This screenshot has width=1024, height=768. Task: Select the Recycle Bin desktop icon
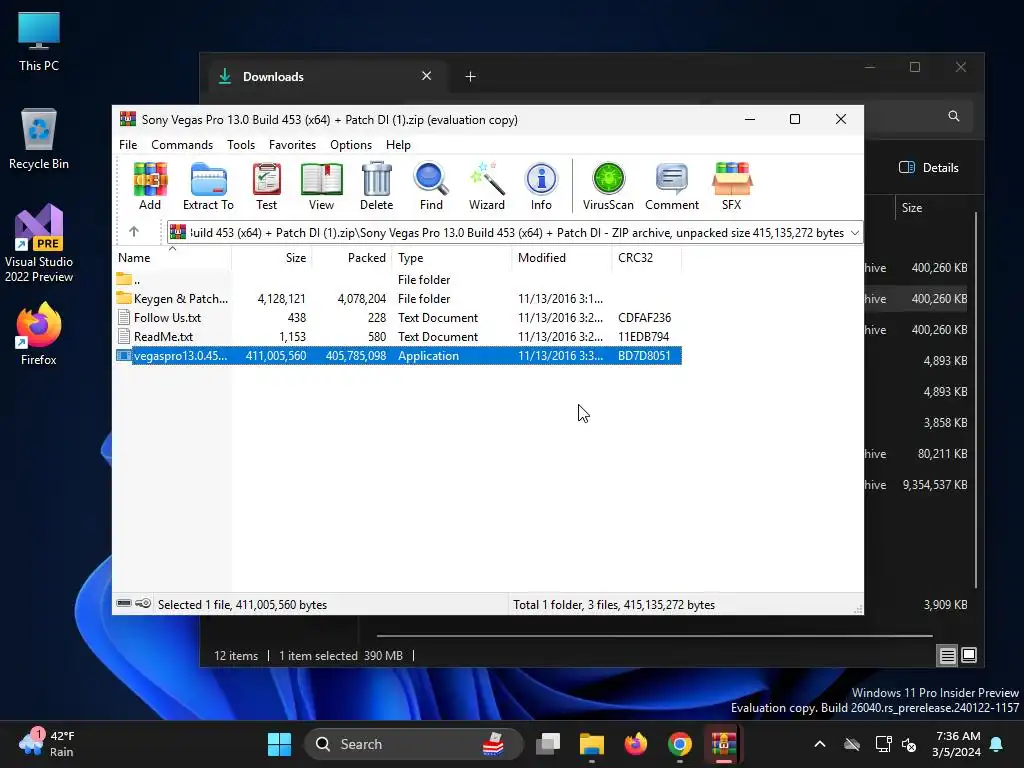39,139
